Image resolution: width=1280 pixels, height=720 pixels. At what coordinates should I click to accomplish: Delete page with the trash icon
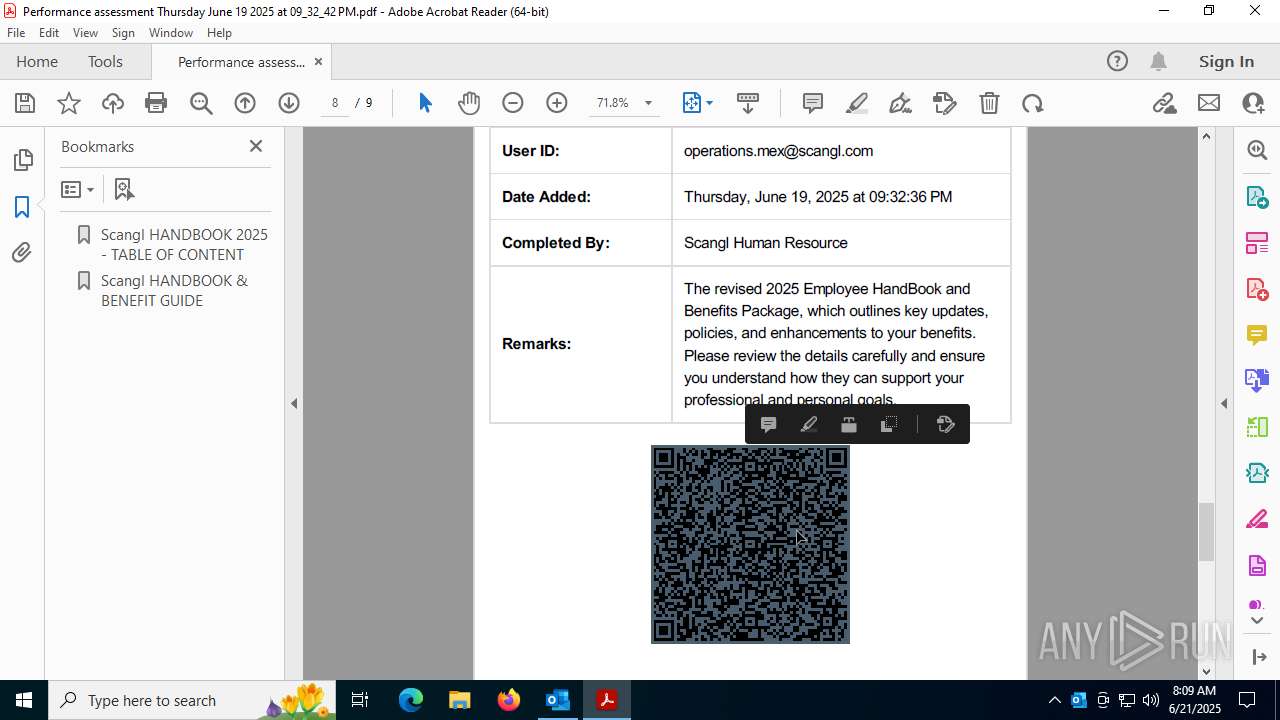click(x=989, y=103)
